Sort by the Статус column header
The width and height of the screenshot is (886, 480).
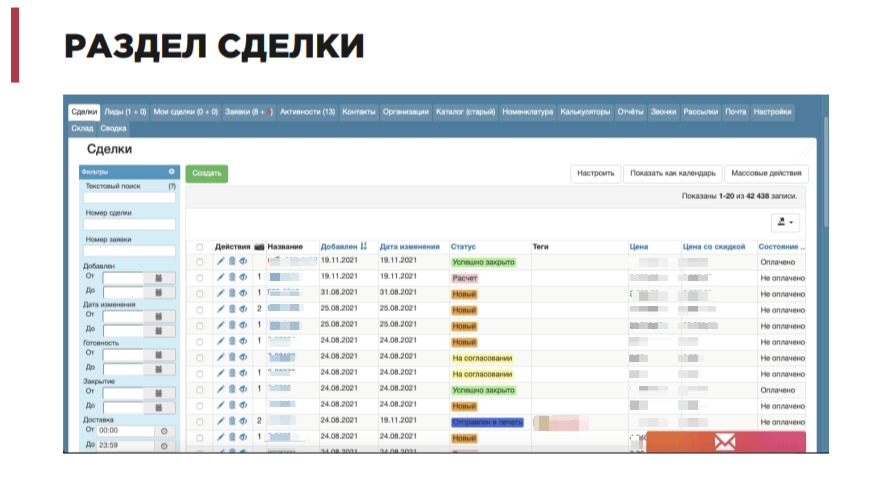(x=463, y=247)
